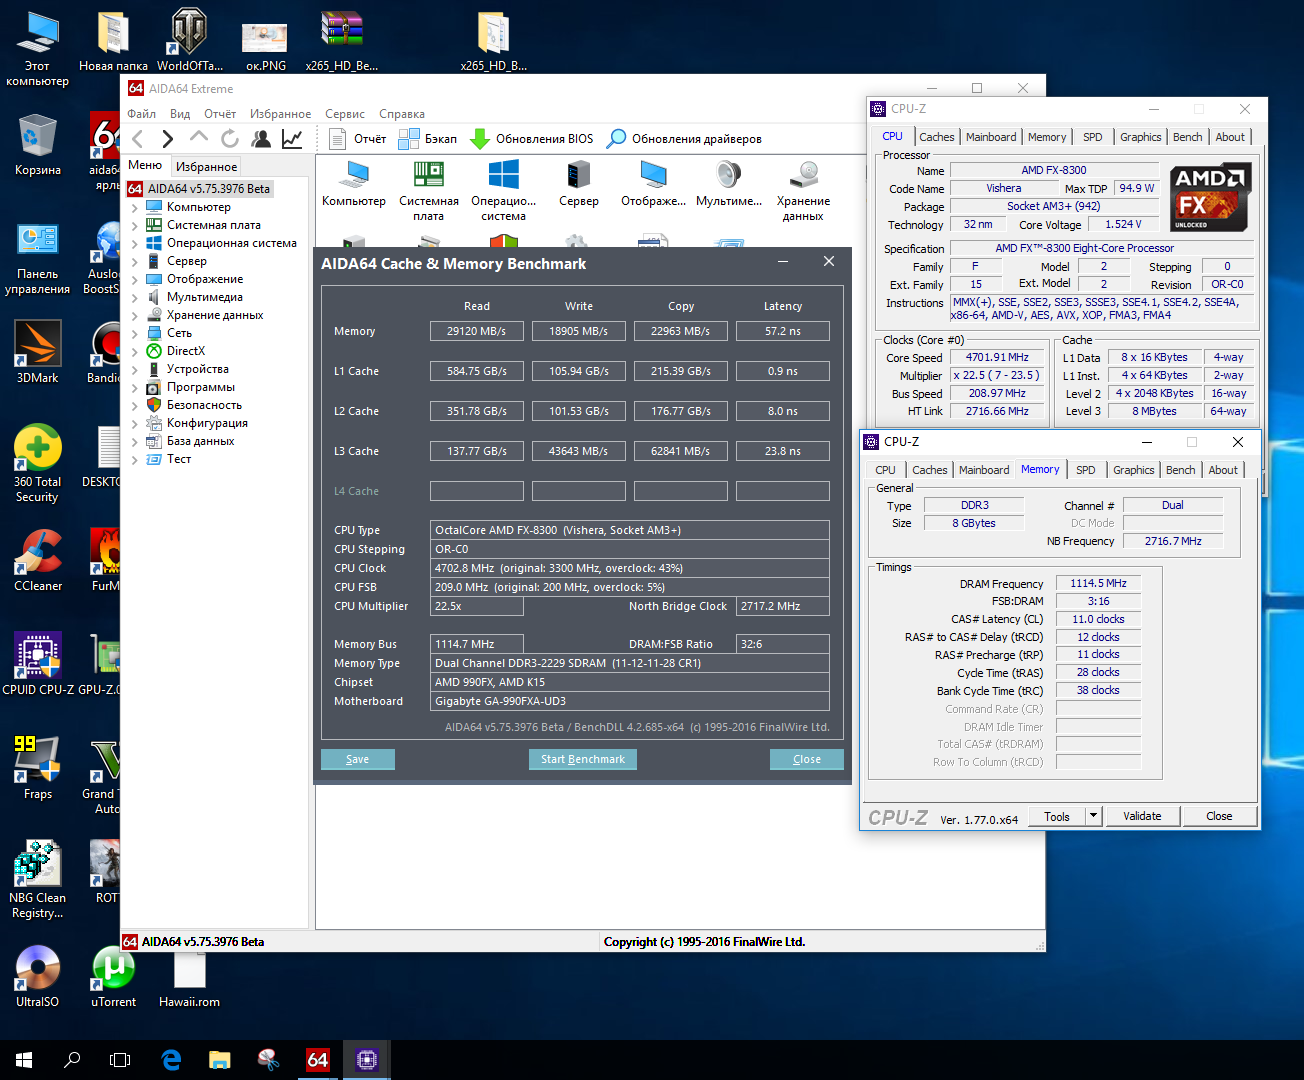
Task: Switch to SPD tab in CPU-Z memory window
Action: pyautogui.click(x=1085, y=470)
